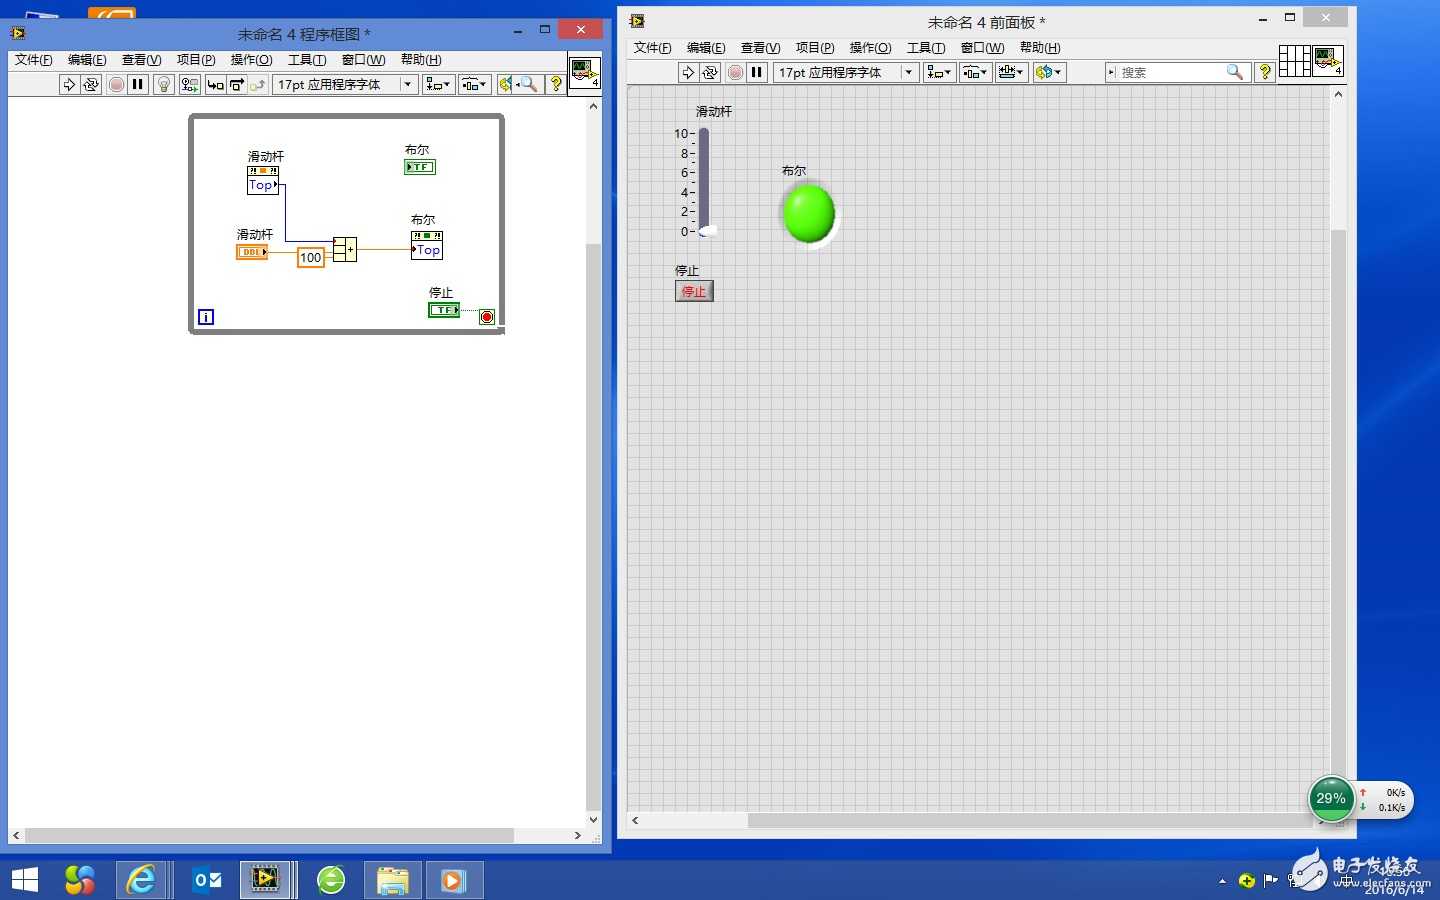Image resolution: width=1440 pixels, height=900 pixels.
Task: Click the block diagram search magnifier icon
Action: tap(529, 85)
